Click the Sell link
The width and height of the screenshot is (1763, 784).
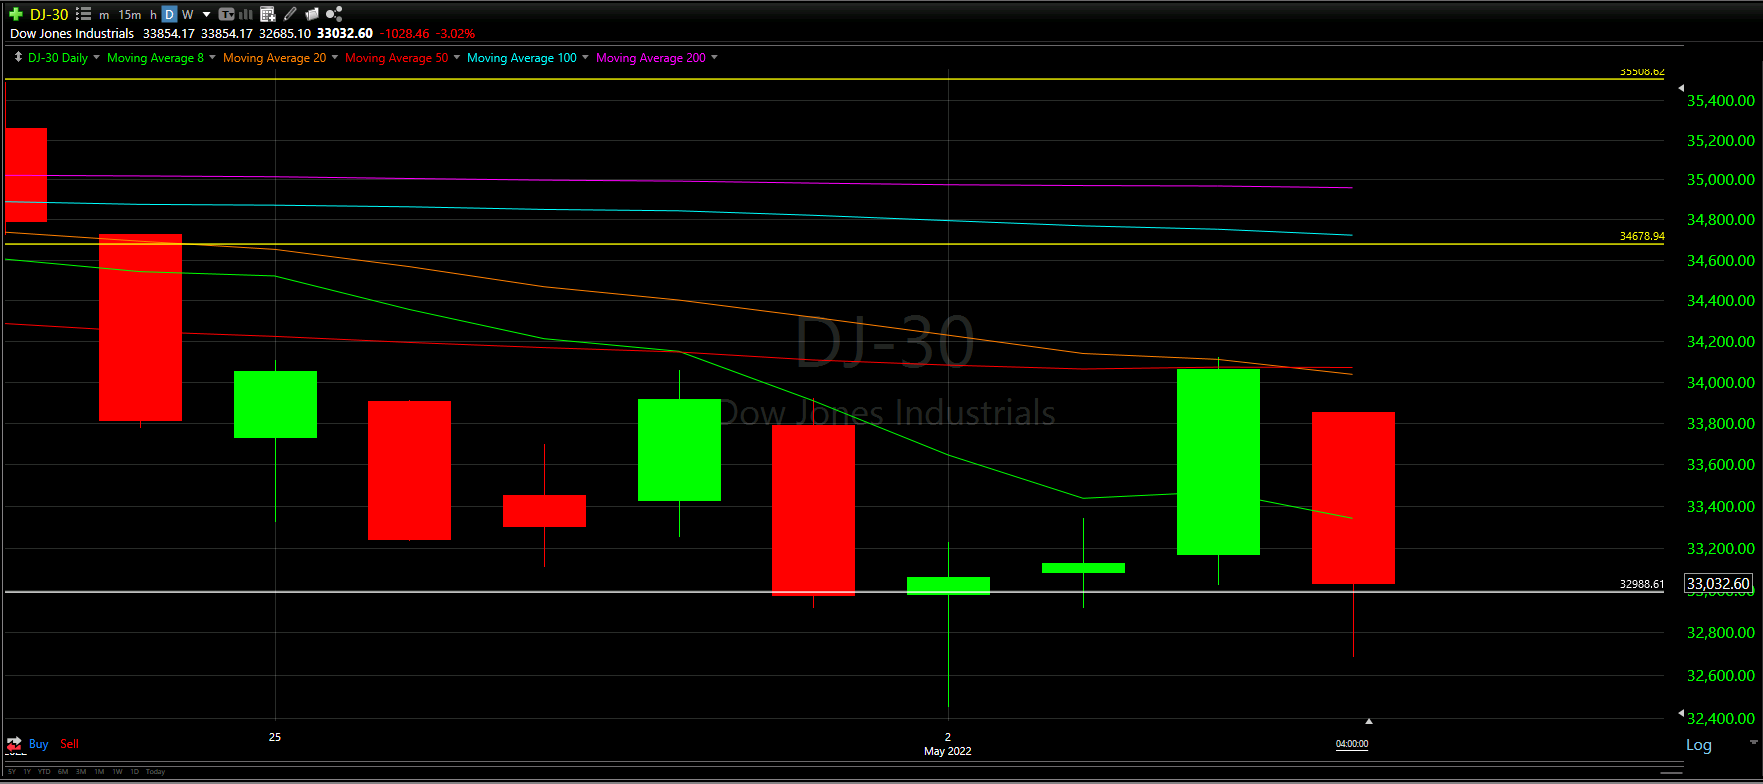tap(69, 744)
